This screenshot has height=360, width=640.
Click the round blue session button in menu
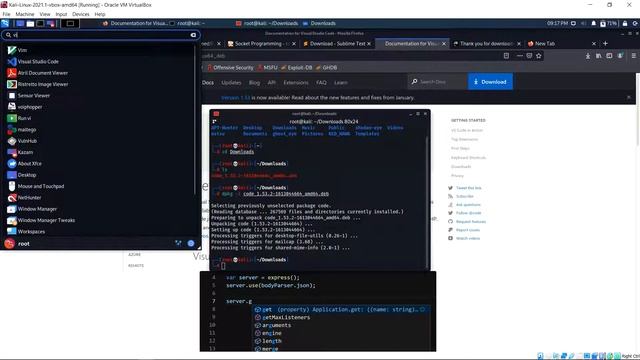191,243
